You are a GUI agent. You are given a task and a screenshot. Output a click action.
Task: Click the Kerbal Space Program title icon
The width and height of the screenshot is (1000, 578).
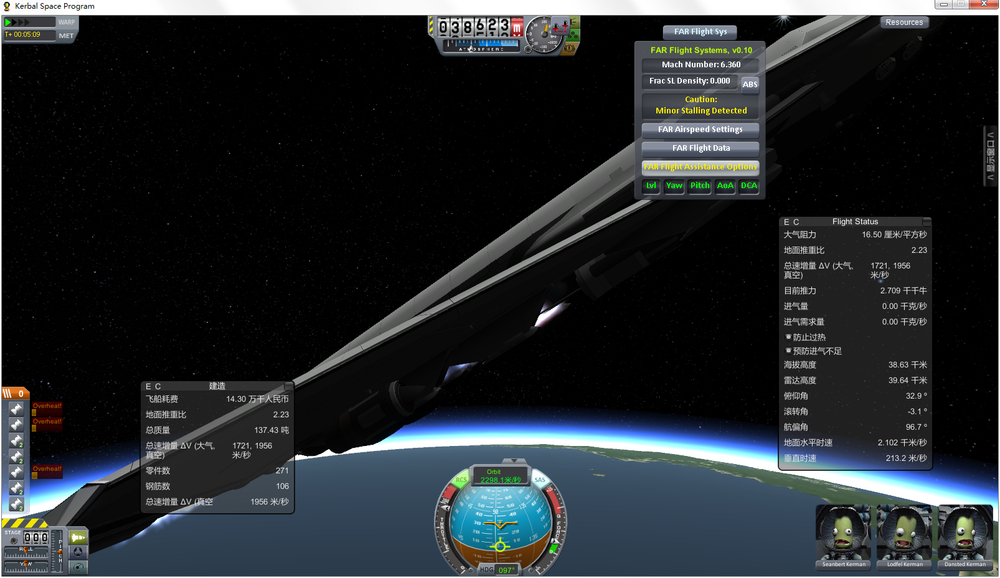coord(7,6)
